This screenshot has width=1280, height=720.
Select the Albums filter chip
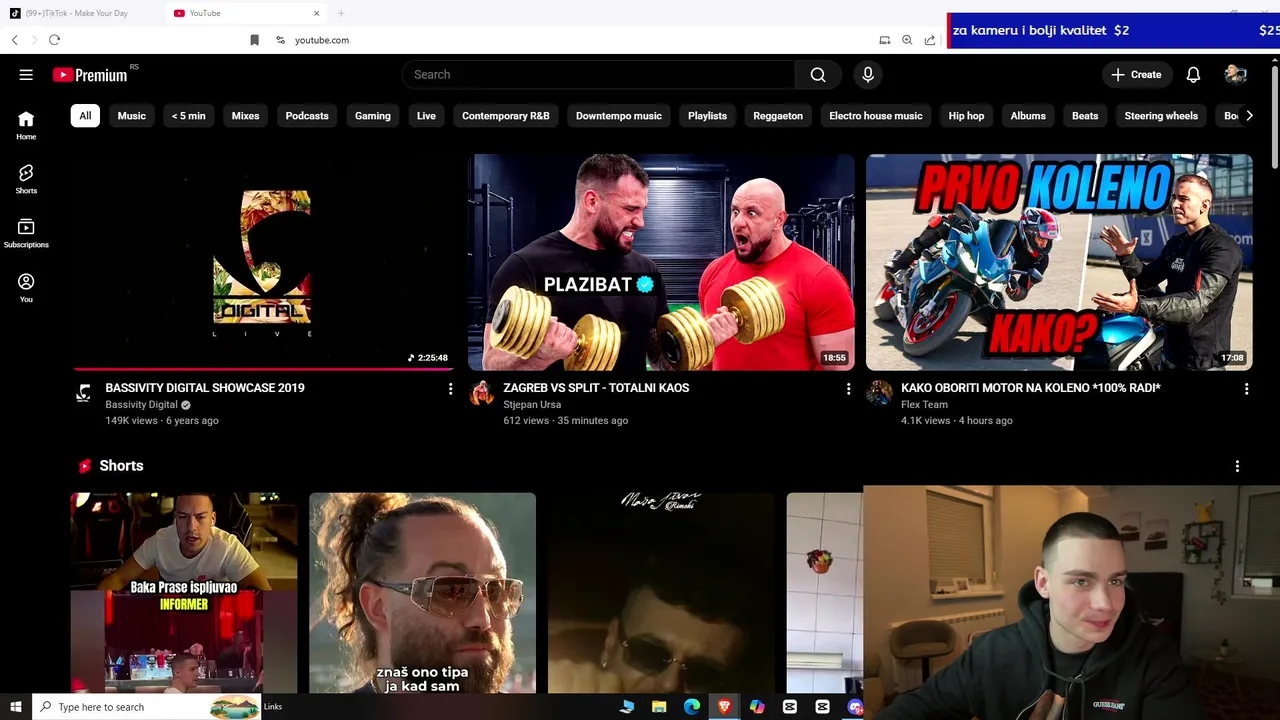1028,116
